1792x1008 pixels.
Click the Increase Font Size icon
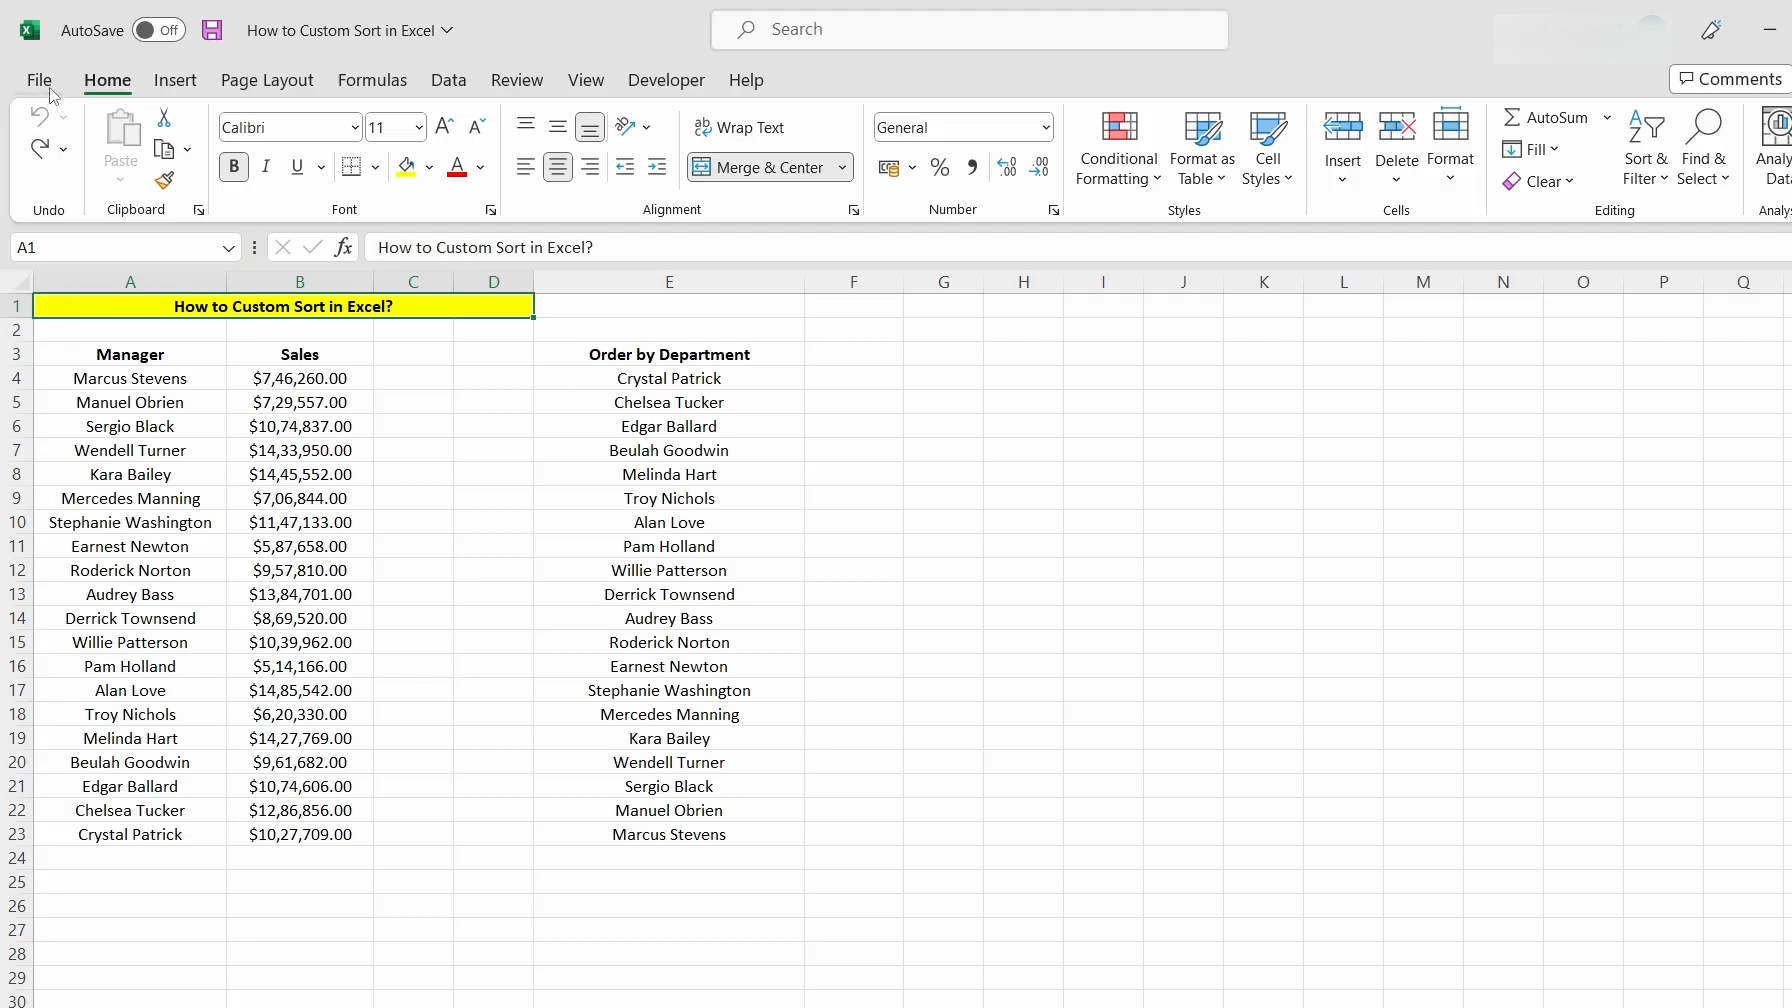[445, 126]
